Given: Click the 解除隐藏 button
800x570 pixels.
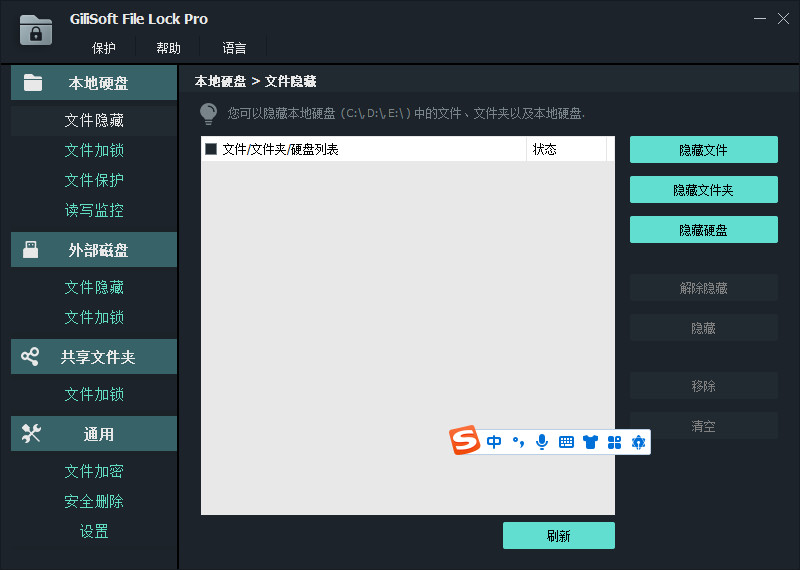Looking at the screenshot, I should pos(704,288).
